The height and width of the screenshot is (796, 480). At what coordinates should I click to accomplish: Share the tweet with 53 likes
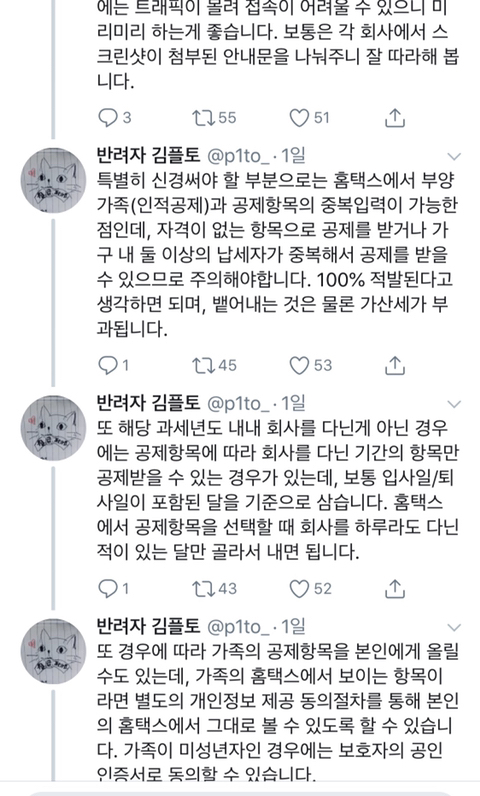tap(395, 365)
